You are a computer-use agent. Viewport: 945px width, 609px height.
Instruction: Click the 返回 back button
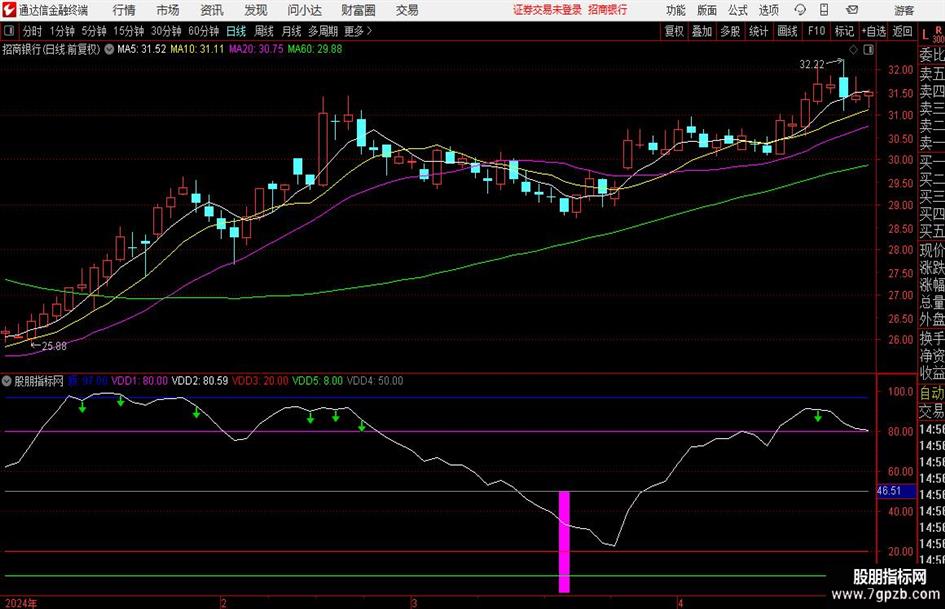(x=902, y=31)
